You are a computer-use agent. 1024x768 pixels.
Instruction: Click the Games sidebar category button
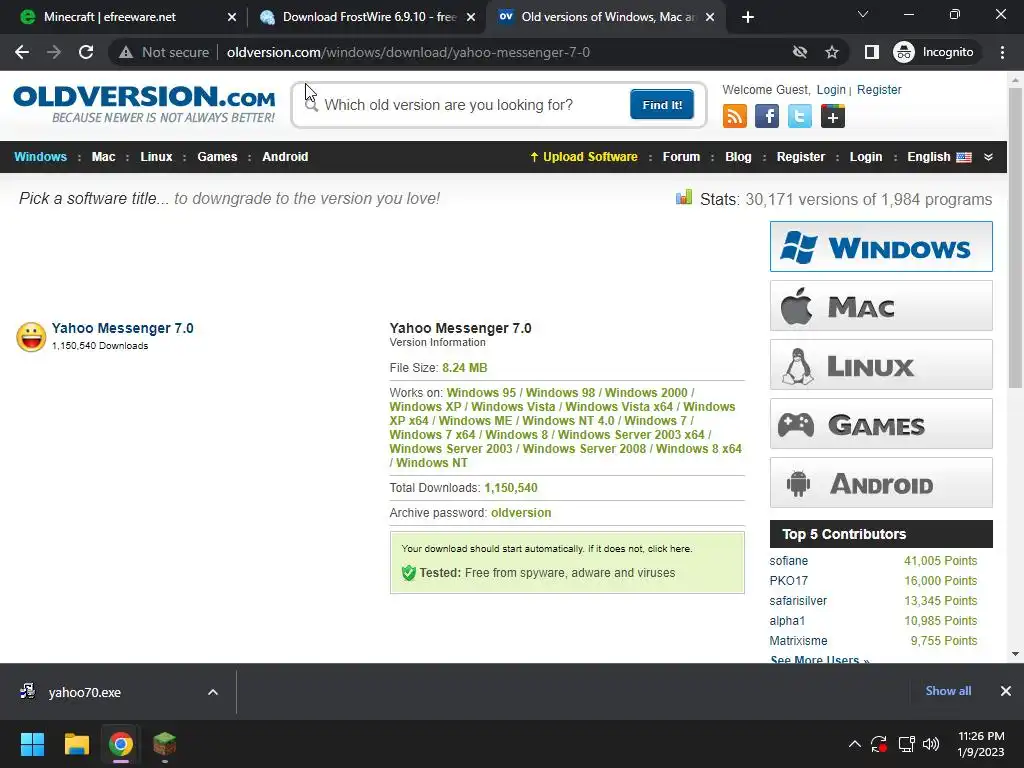(x=881, y=424)
